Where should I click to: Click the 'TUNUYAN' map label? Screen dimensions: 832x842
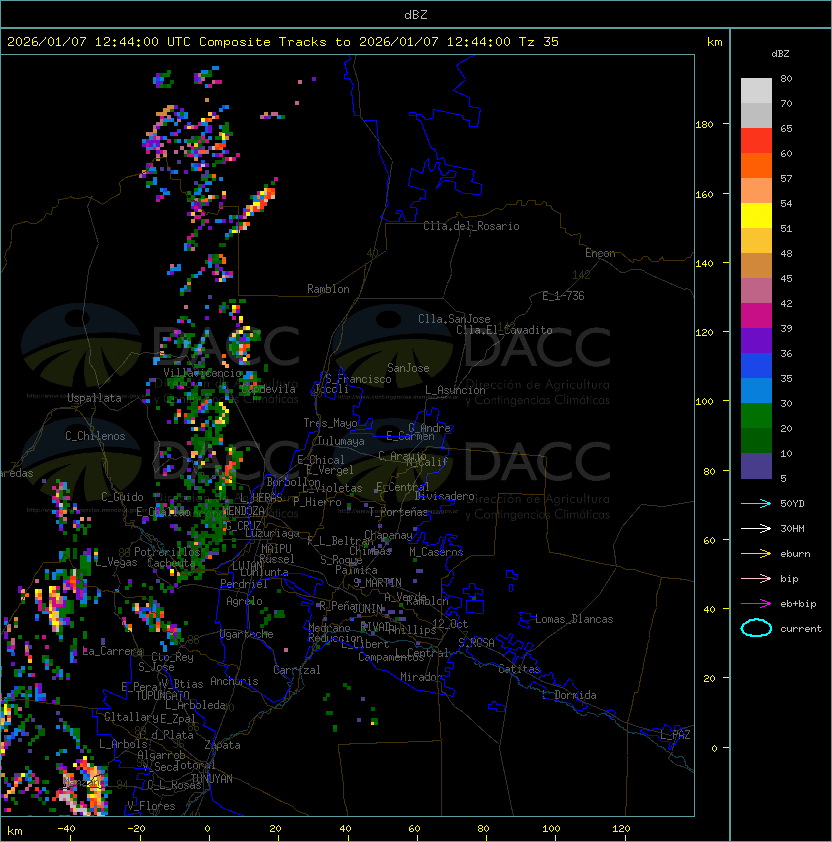[212, 779]
